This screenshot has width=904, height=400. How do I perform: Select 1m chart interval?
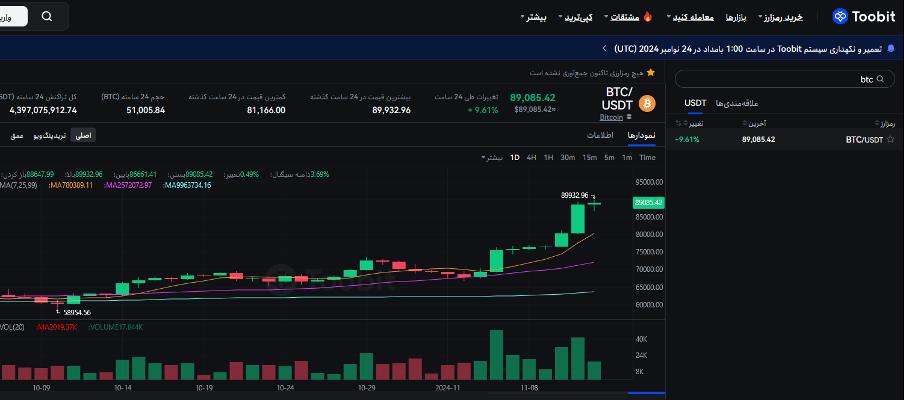click(627, 157)
